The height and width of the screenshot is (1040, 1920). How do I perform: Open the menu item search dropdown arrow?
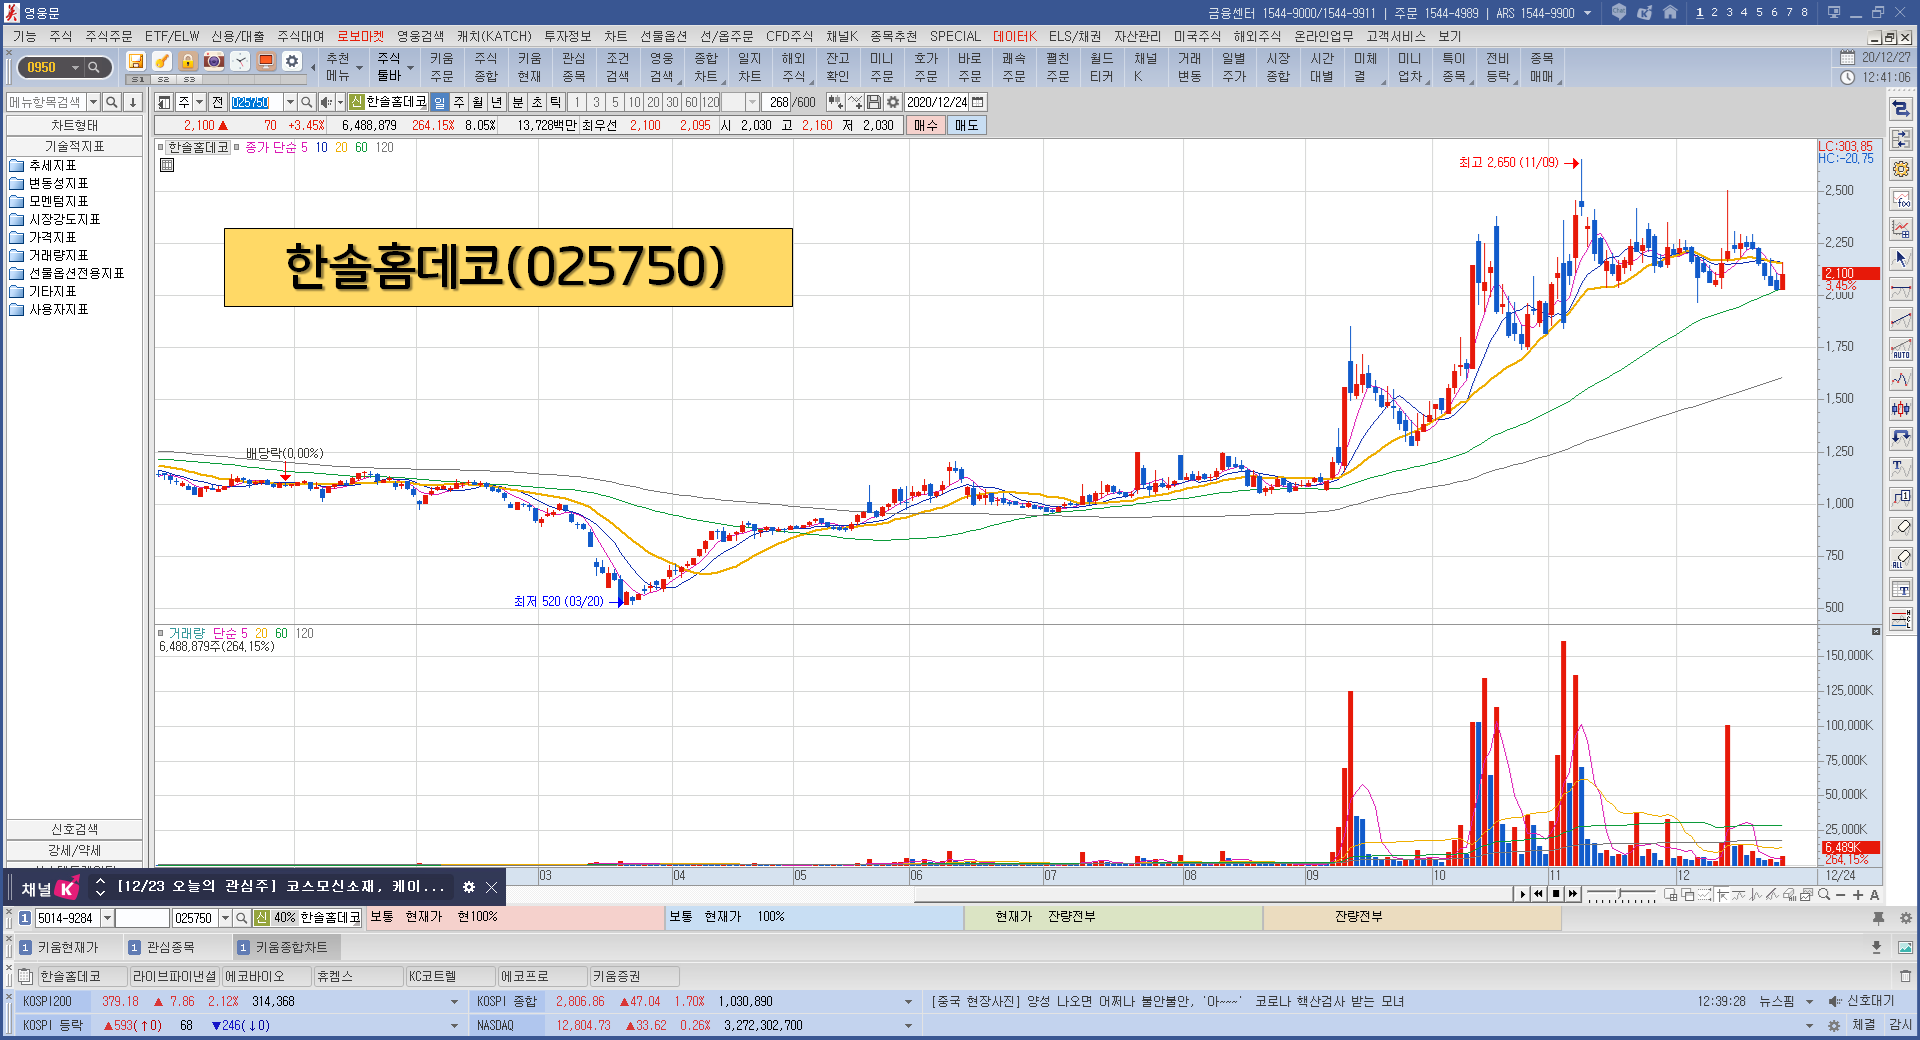93,102
